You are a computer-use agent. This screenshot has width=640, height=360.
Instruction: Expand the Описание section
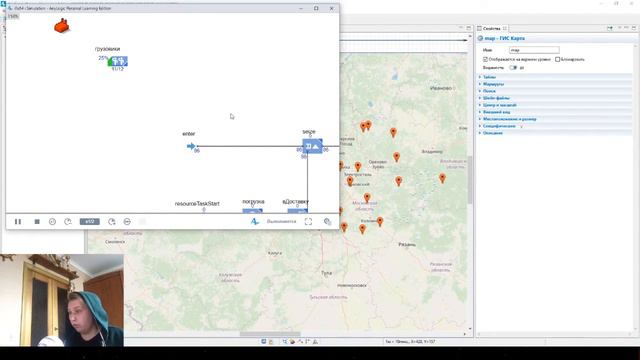555,133
